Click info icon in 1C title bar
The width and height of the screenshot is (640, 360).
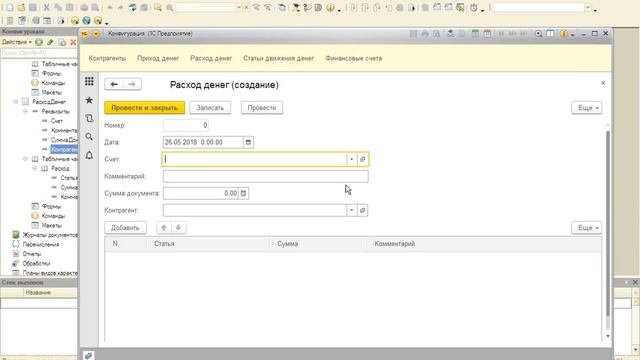[x=564, y=34]
